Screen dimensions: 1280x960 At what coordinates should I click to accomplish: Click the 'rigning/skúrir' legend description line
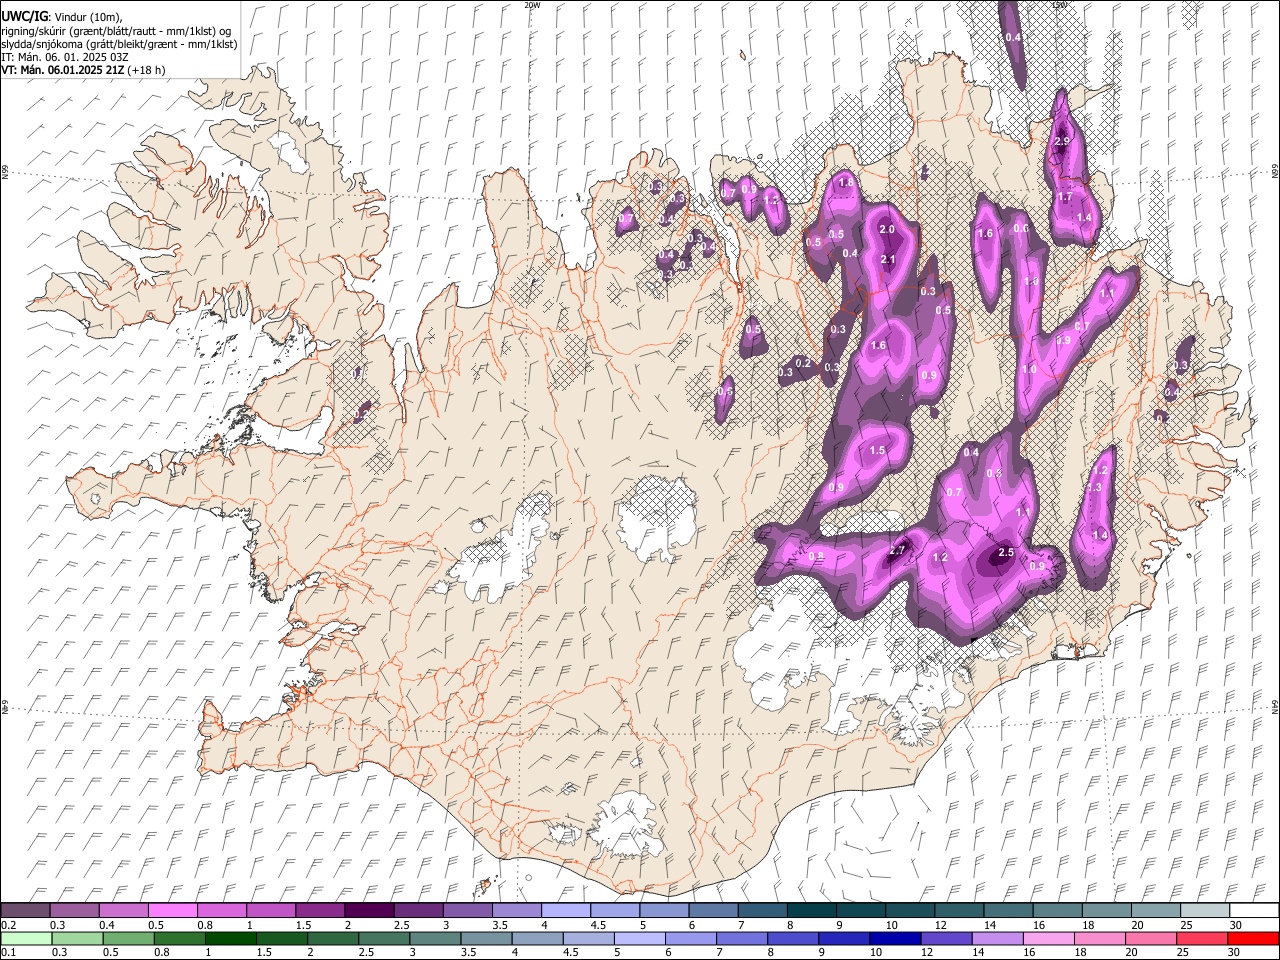[116, 31]
